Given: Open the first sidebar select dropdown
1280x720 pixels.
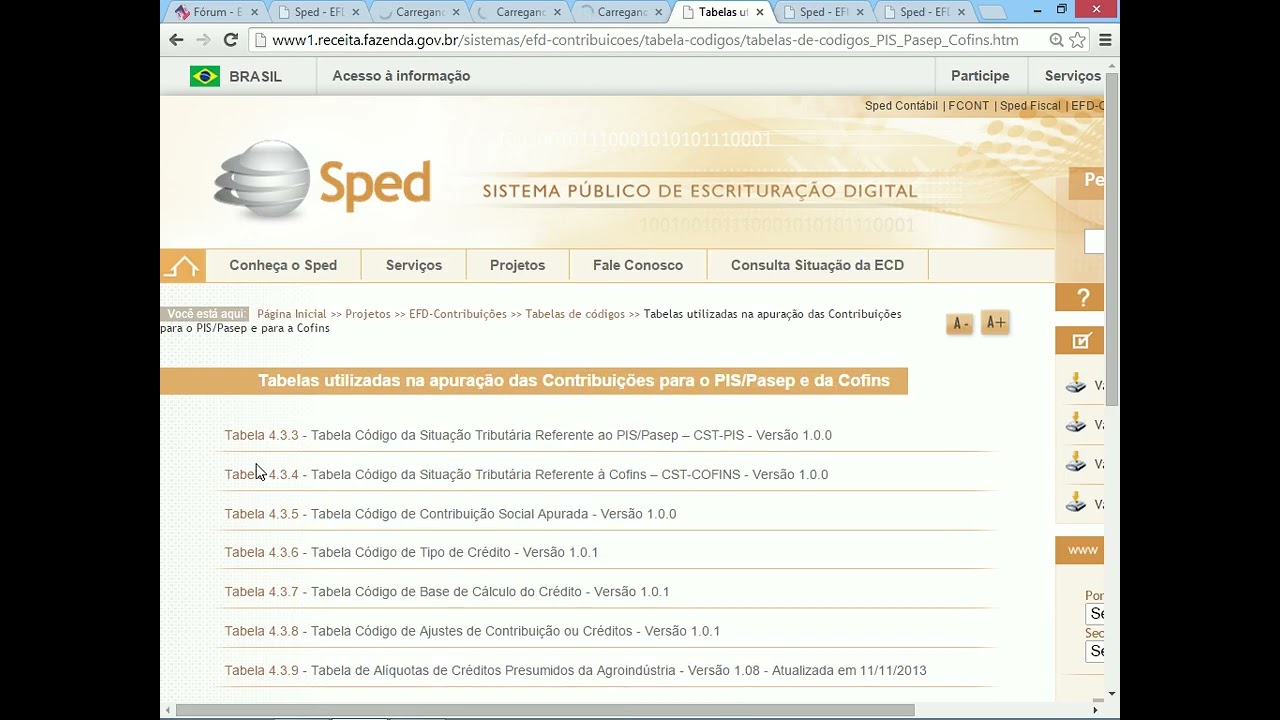Looking at the screenshot, I should coord(1094,613).
